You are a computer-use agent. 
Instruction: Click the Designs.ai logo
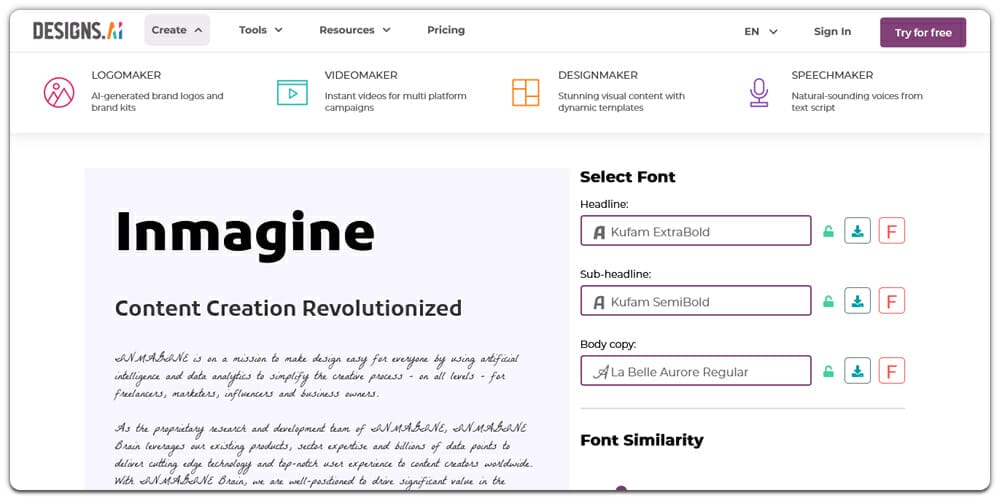[77, 31]
